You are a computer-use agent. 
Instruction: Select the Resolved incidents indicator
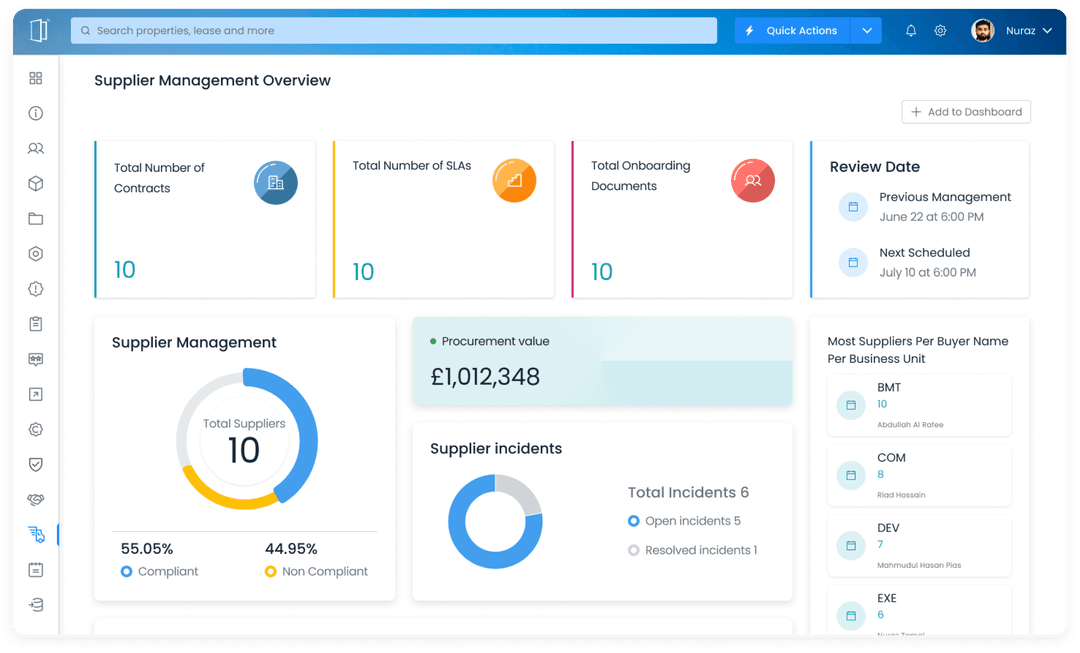pyautogui.click(x=632, y=550)
